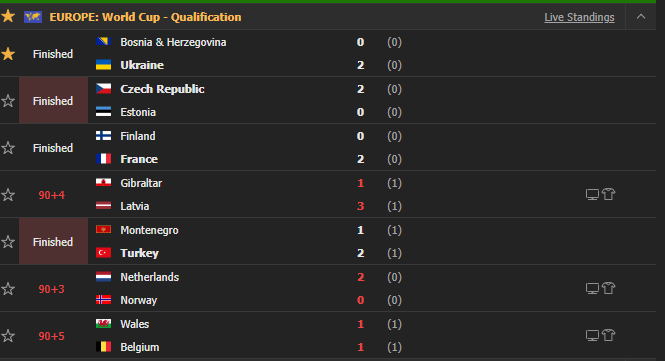Open shirt lineups icon for Wales vs Belgium
This screenshot has width=665, height=361.
[608, 336]
